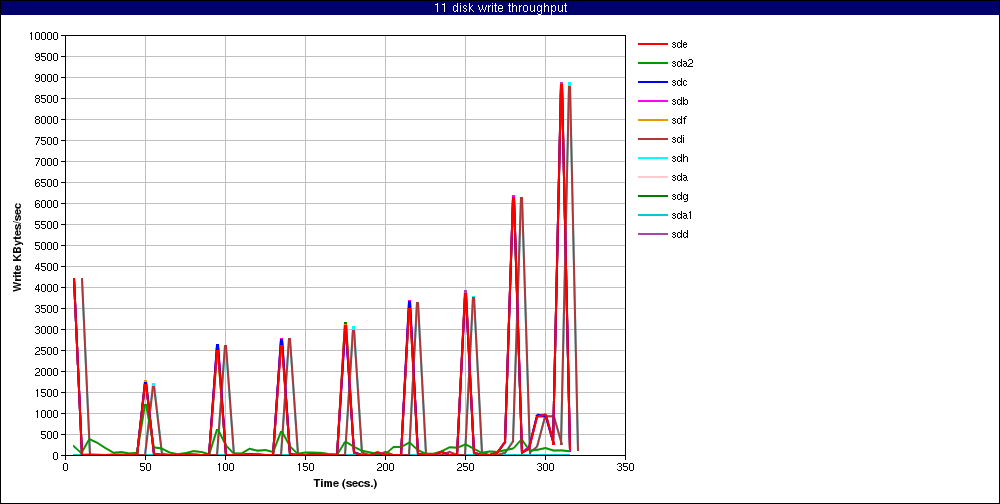Select the sdb legend label
1000x504 pixels.
point(679,101)
